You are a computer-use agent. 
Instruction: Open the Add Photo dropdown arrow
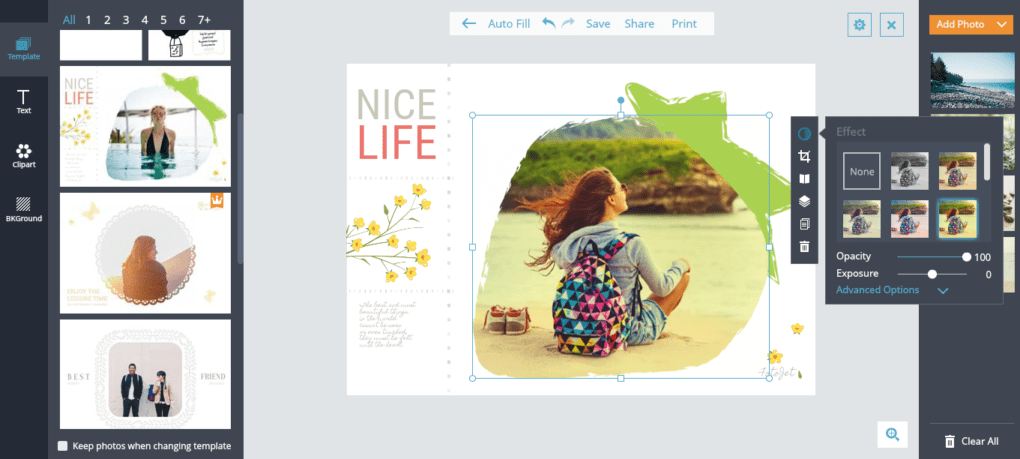pos(1000,25)
